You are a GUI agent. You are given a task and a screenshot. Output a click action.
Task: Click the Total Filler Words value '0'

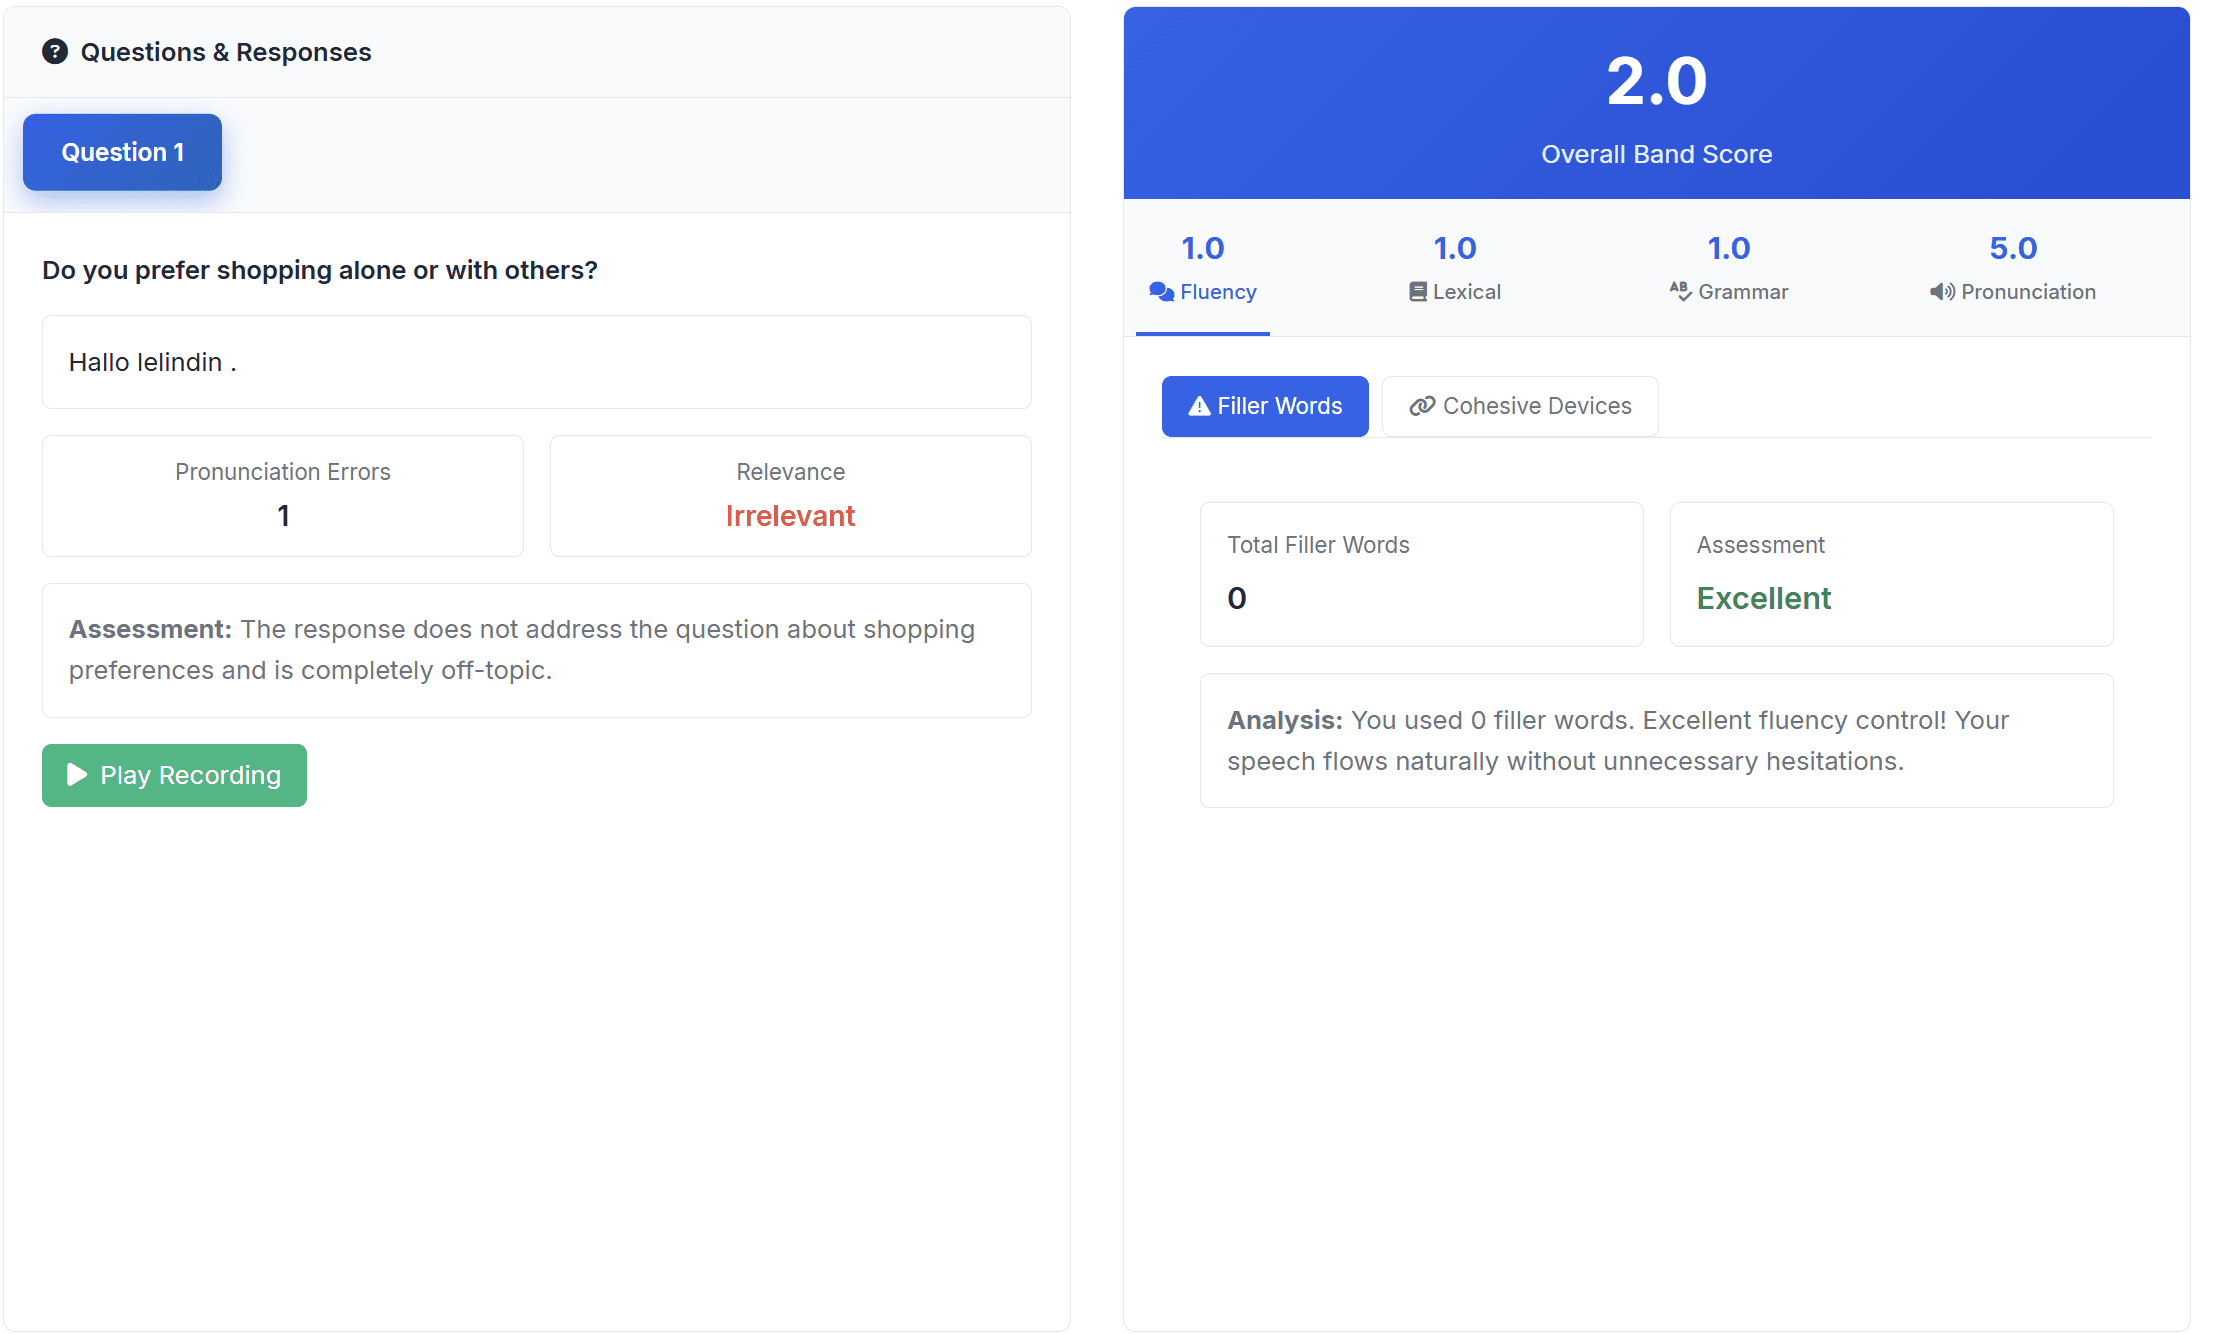click(1237, 598)
